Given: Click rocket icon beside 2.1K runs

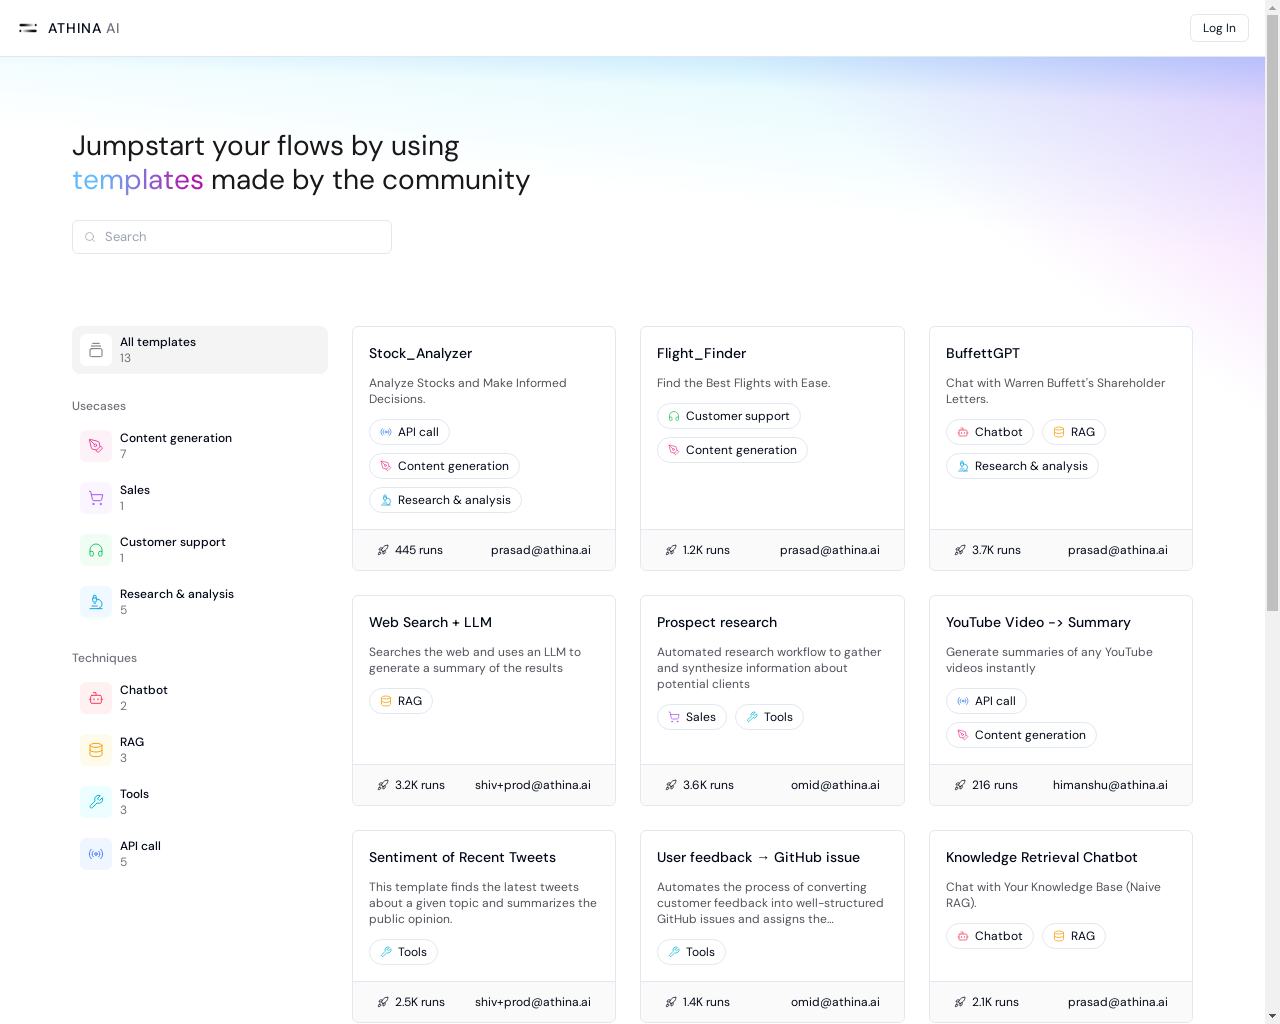Looking at the screenshot, I should coord(960,1002).
